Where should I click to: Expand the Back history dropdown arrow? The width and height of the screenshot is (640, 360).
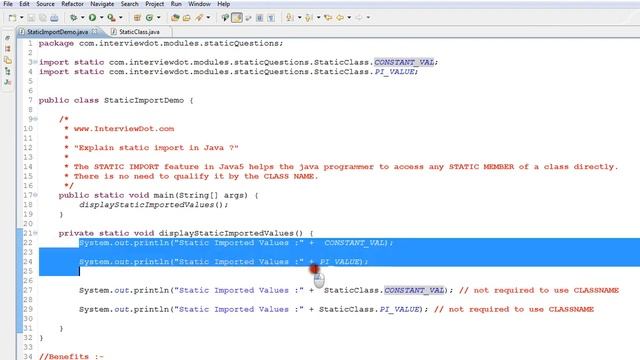coord(349,18)
